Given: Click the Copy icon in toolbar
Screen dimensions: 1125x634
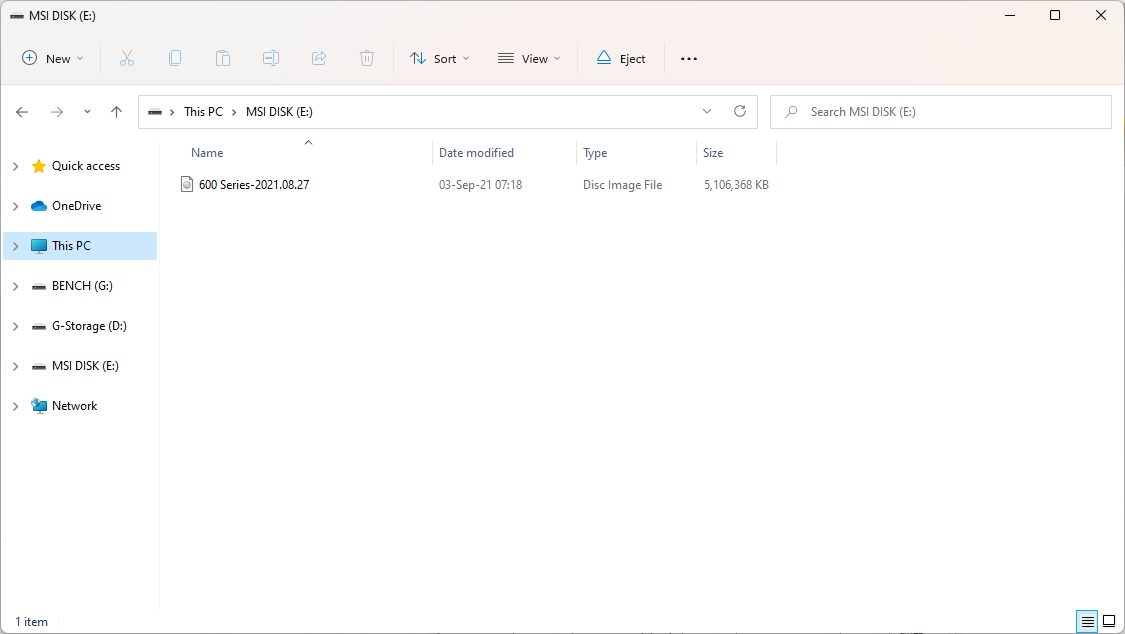Looking at the screenshot, I should [175, 59].
